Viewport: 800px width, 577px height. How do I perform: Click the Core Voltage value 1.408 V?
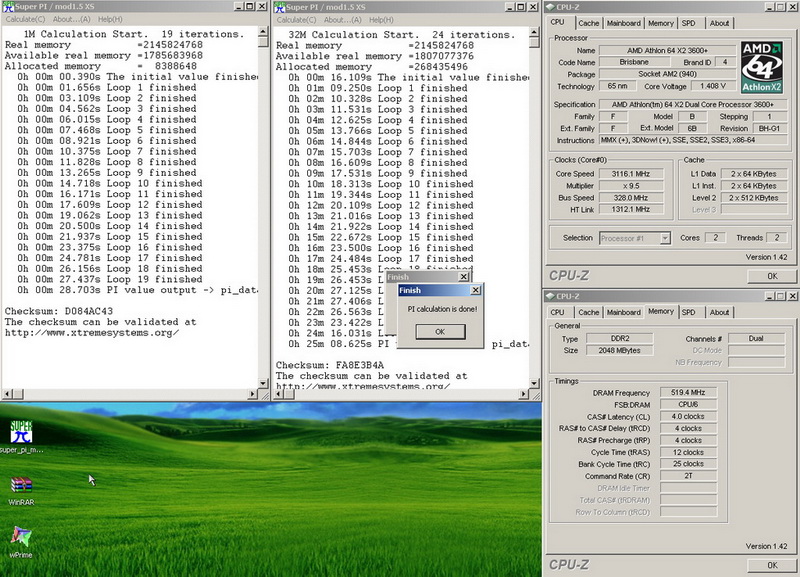coord(713,86)
